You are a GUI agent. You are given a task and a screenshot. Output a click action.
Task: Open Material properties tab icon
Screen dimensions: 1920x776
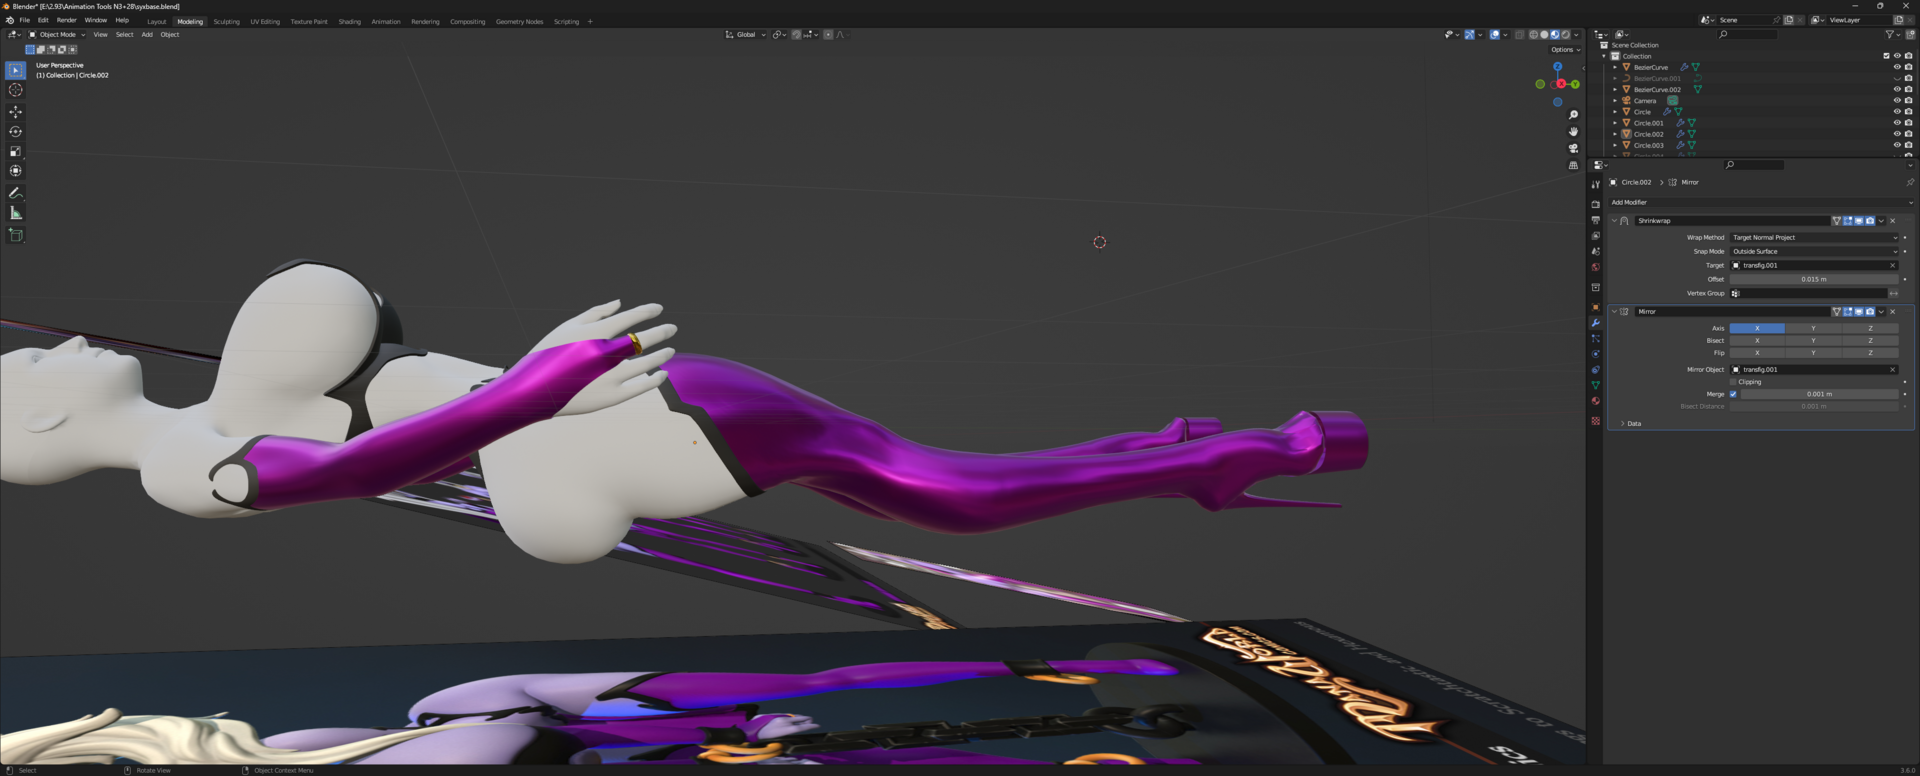1595,401
